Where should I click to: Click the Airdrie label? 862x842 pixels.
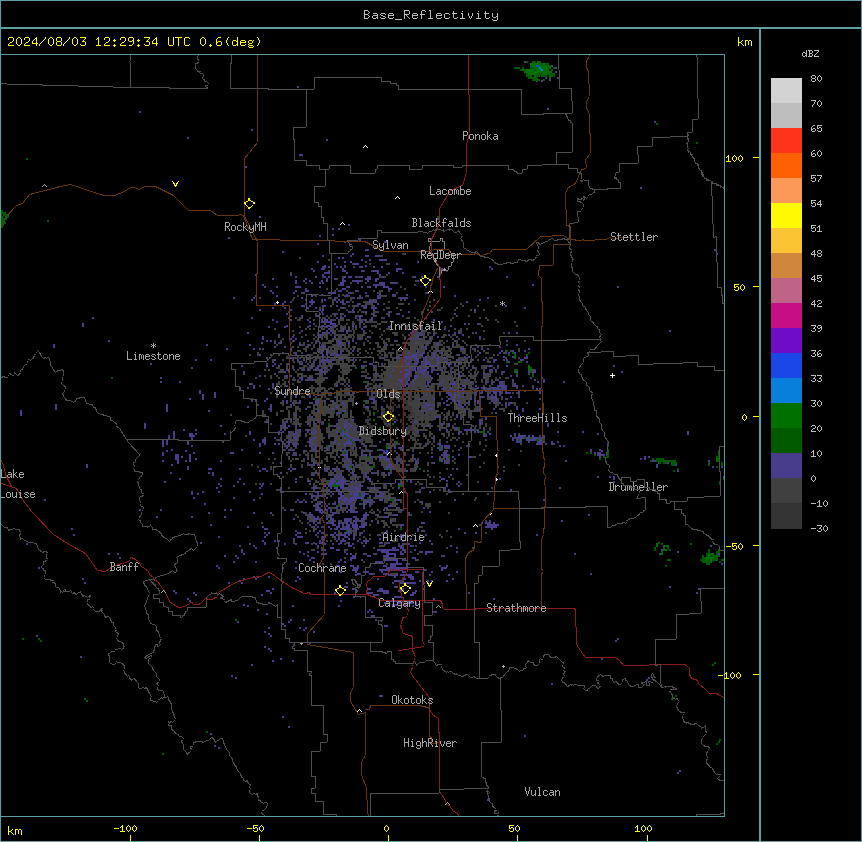pyautogui.click(x=404, y=537)
